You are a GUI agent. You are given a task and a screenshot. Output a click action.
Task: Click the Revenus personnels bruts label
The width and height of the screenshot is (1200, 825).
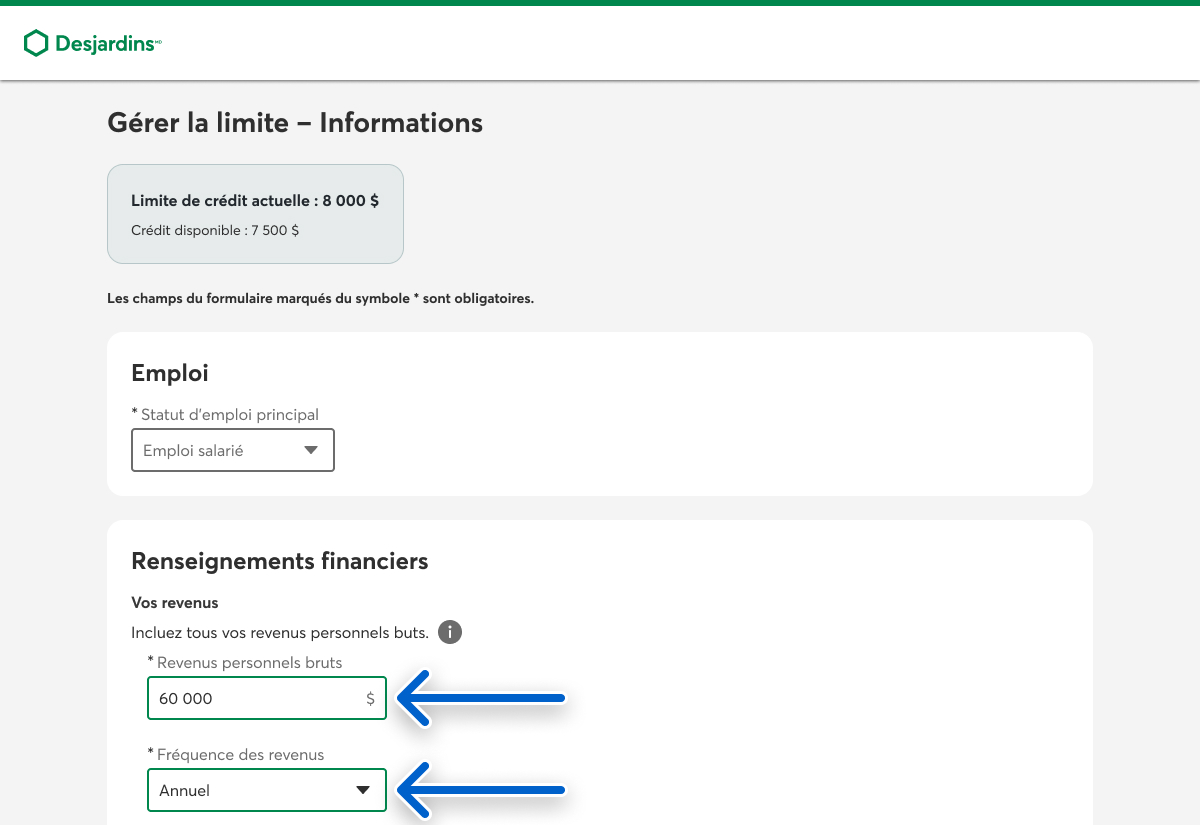[x=249, y=662]
